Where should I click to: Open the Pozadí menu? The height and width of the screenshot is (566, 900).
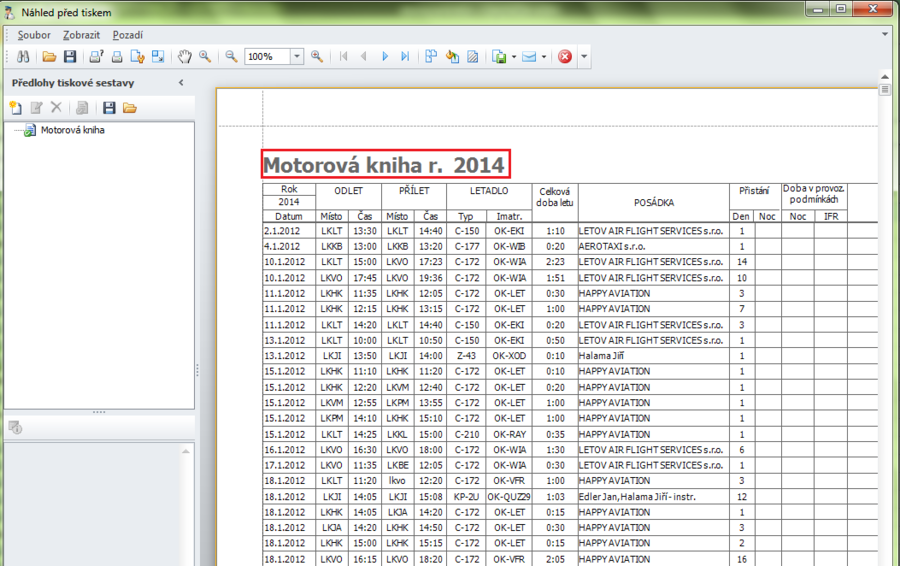click(x=127, y=35)
